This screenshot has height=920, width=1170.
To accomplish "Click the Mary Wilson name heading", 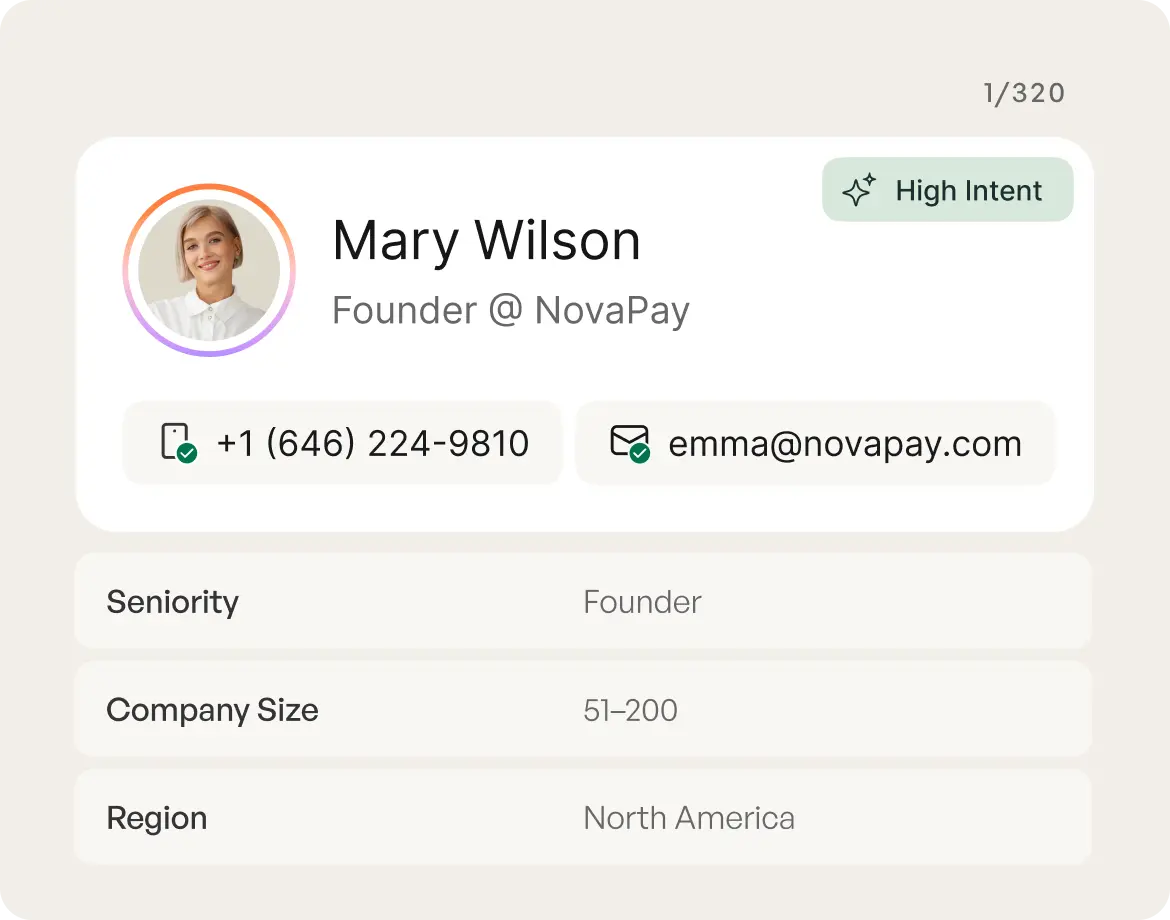I will coord(486,241).
